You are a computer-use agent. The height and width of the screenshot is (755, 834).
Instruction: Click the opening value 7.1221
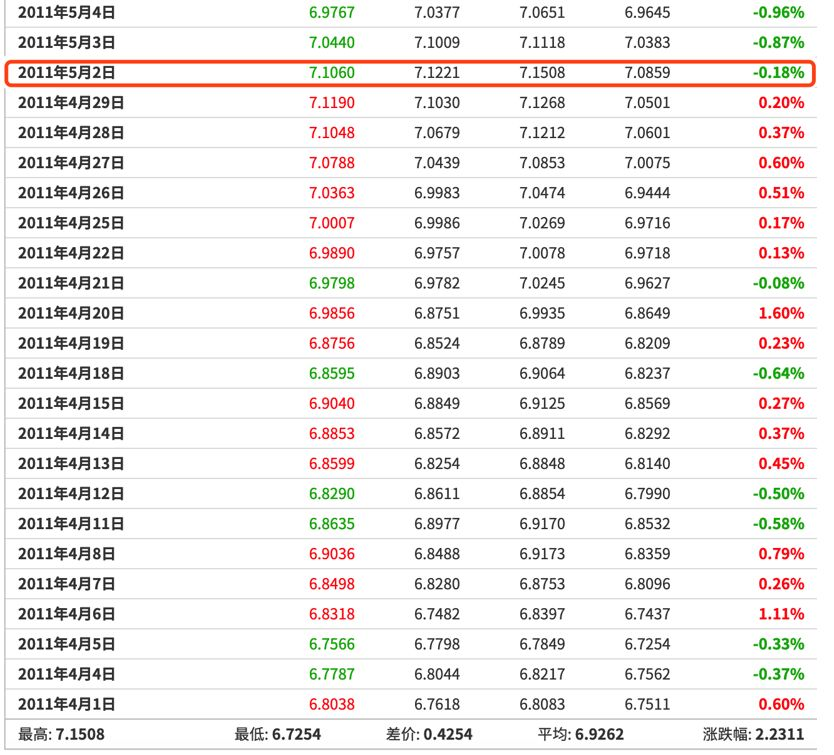pos(437,73)
